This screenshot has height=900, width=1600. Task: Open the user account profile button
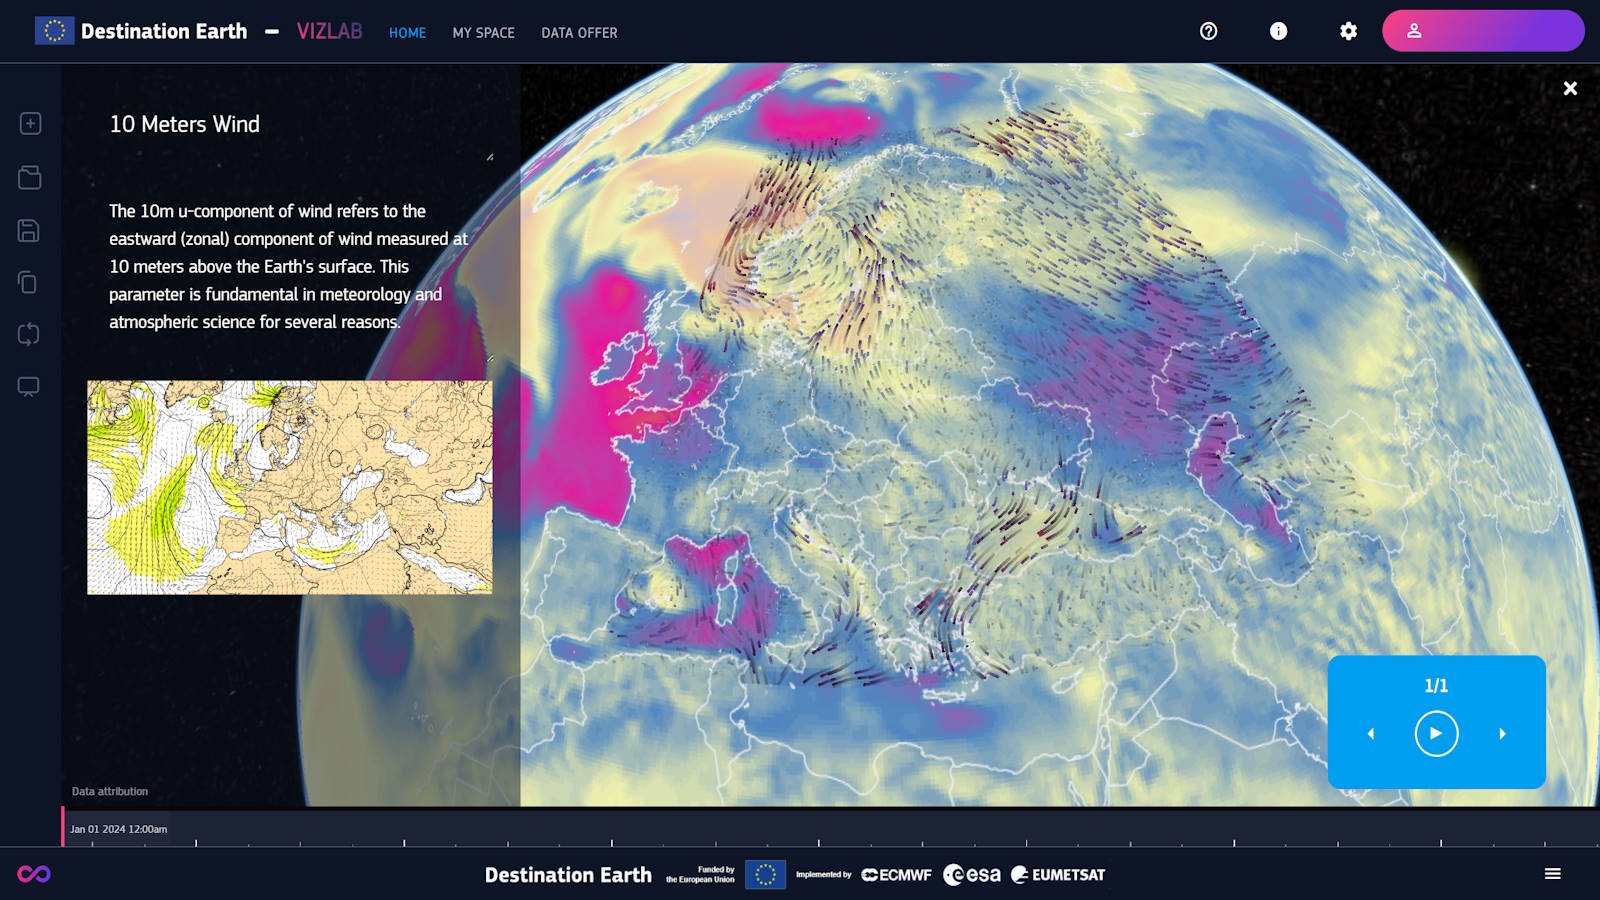(x=1482, y=31)
